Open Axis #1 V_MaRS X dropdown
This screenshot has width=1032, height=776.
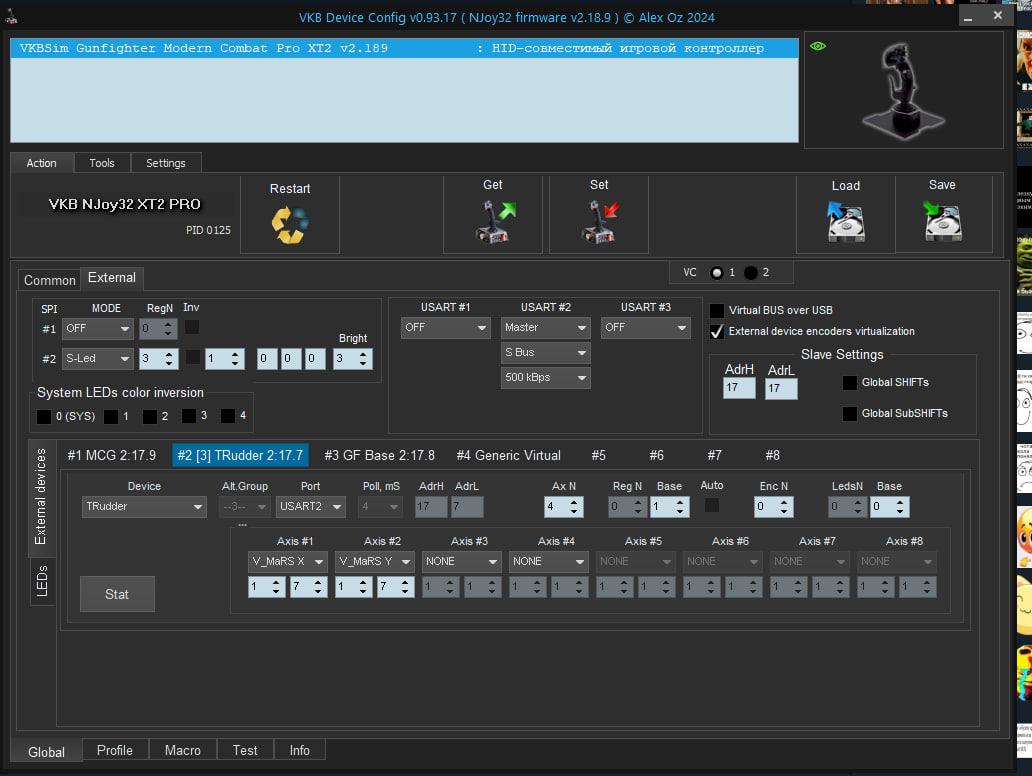pyautogui.click(x=288, y=561)
